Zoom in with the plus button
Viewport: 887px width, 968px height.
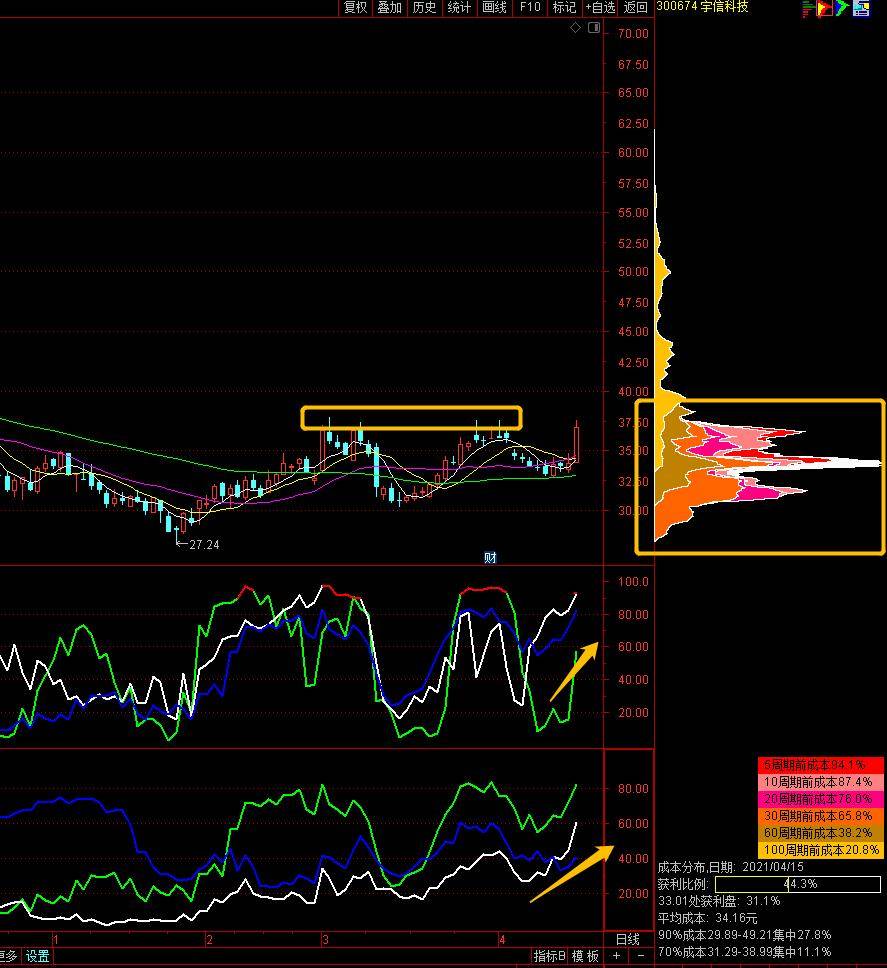(616, 956)
